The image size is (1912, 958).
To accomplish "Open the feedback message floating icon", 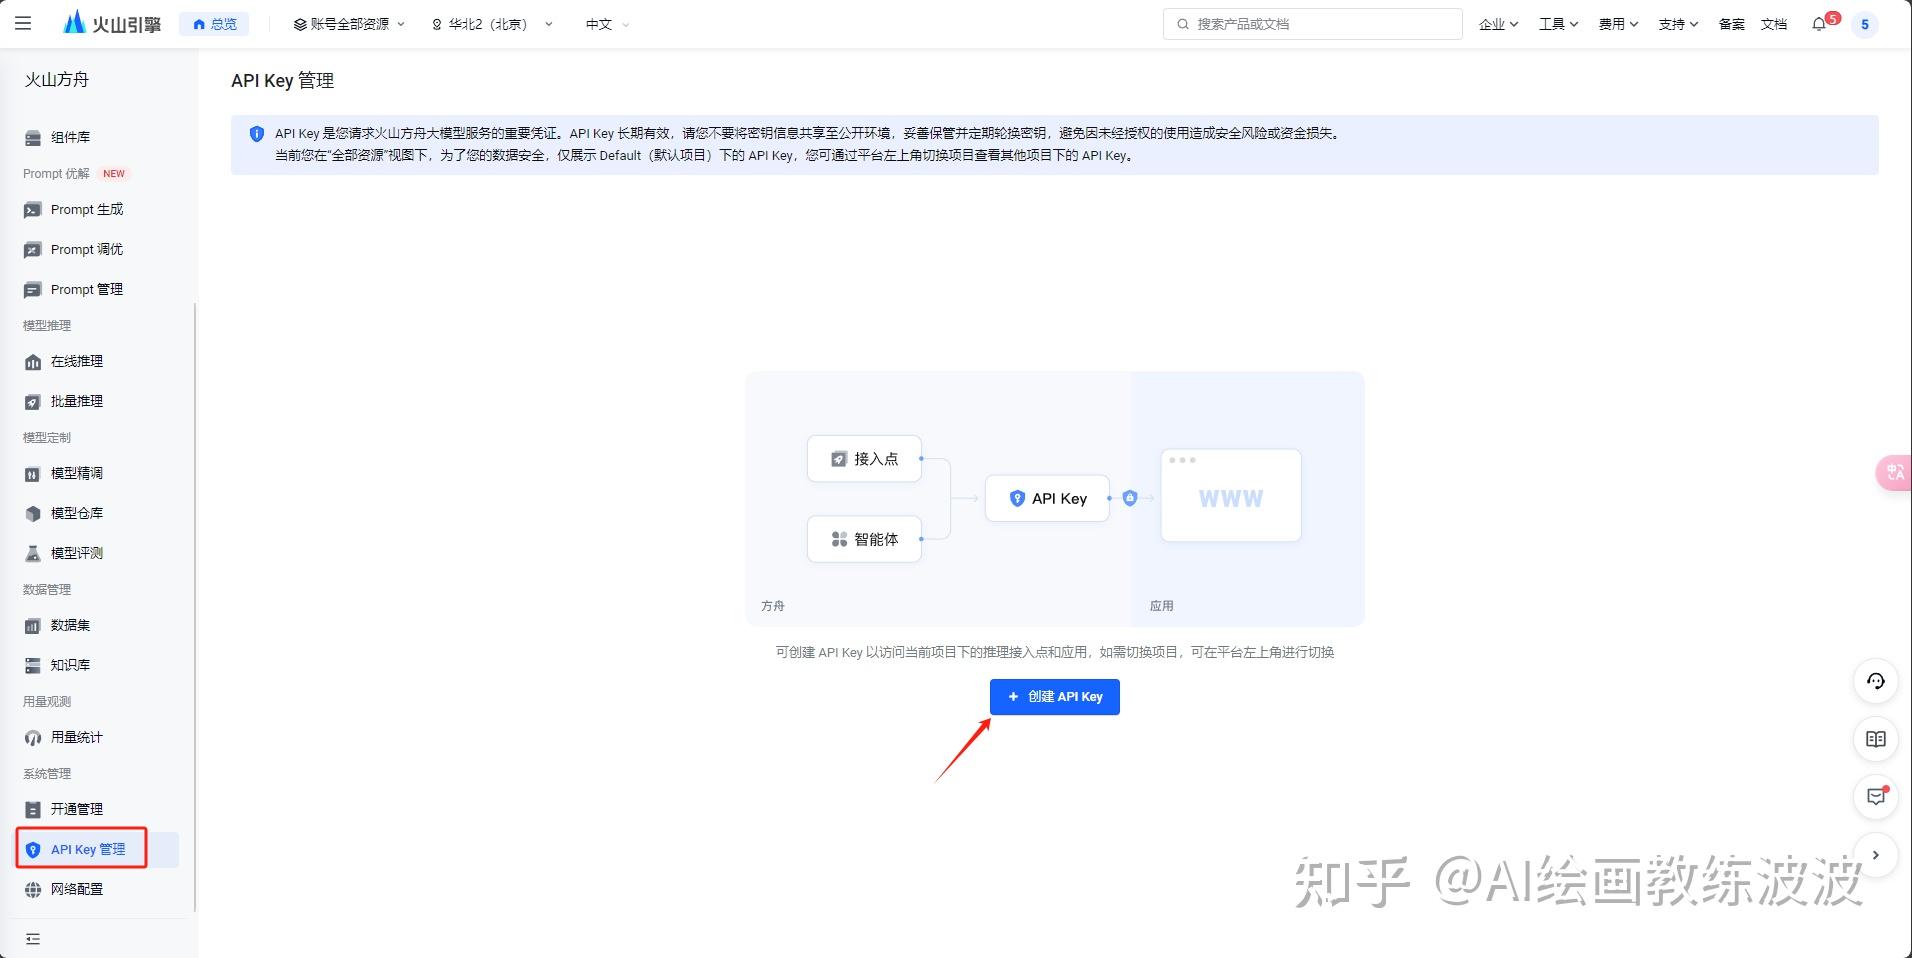I will [x=1876, y=797].
